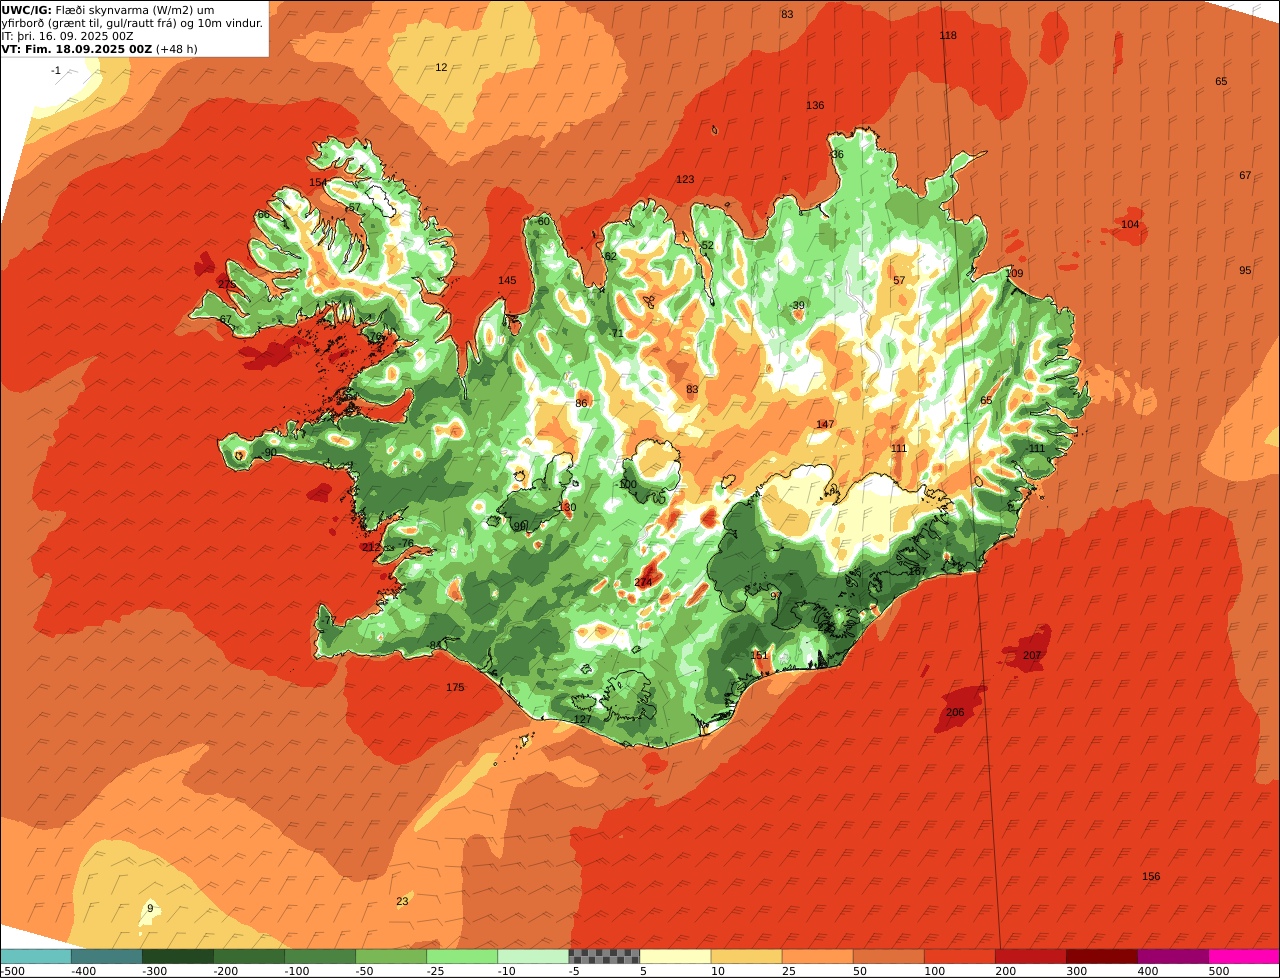Click the map value 12
Image resolution: width=1280 pixels, height=978 pixels.
(x=441, y=68)
